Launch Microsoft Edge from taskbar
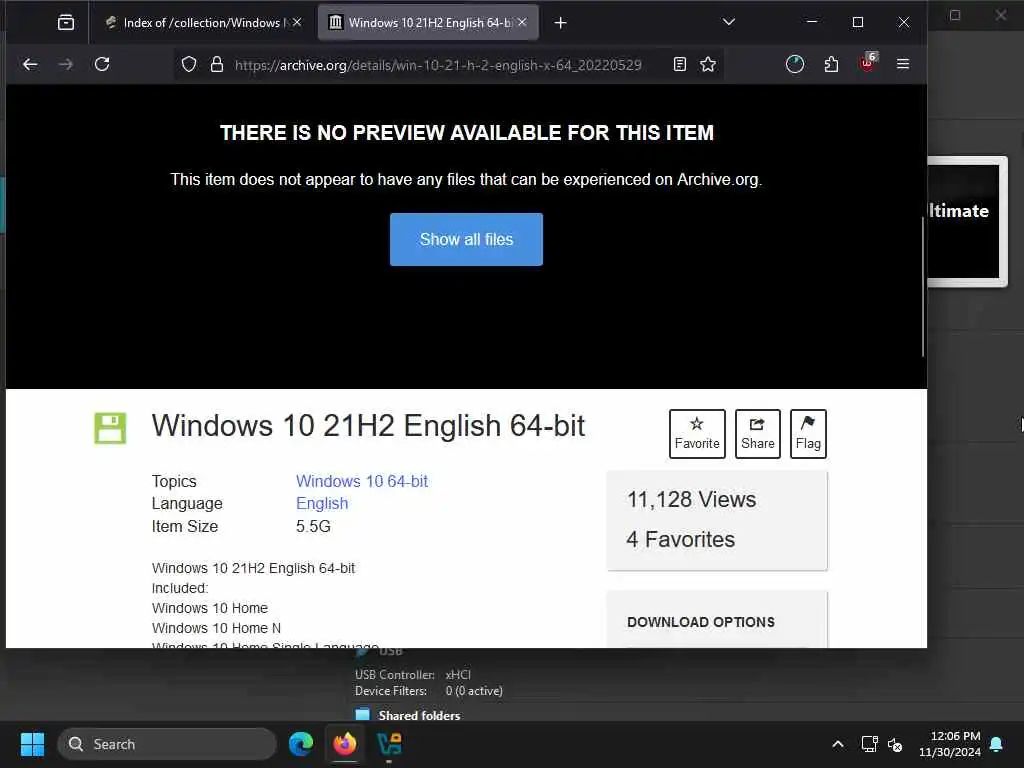 point(301,744)
